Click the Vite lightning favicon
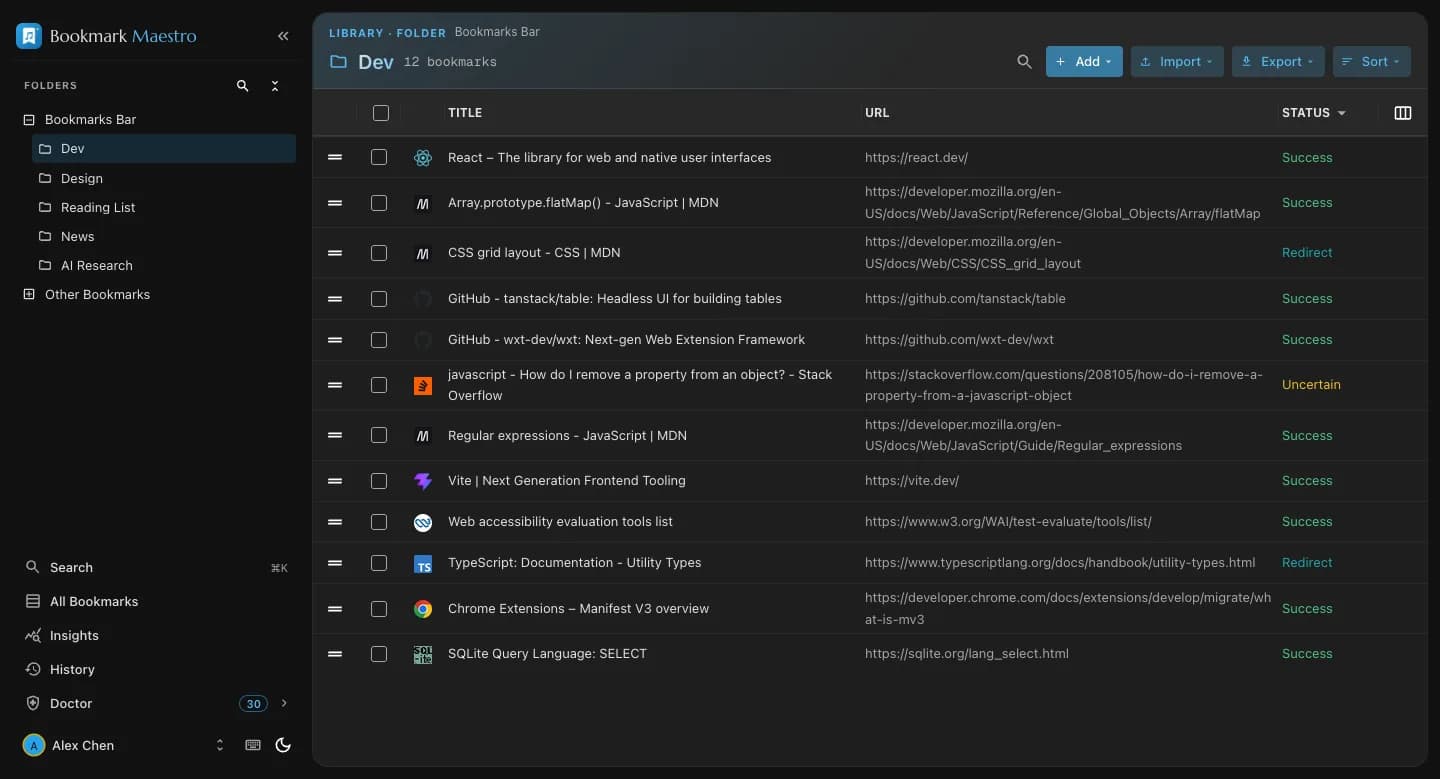This screenshot has width=1440, height=779. point(423,481)
